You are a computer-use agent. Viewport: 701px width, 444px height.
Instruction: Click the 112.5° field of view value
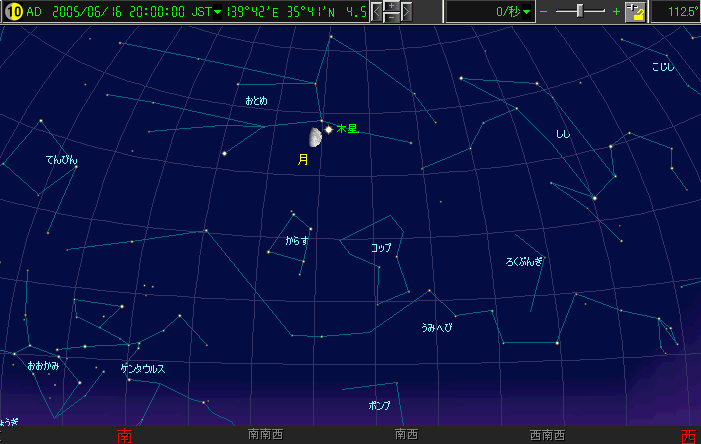(x=675, y=12)
